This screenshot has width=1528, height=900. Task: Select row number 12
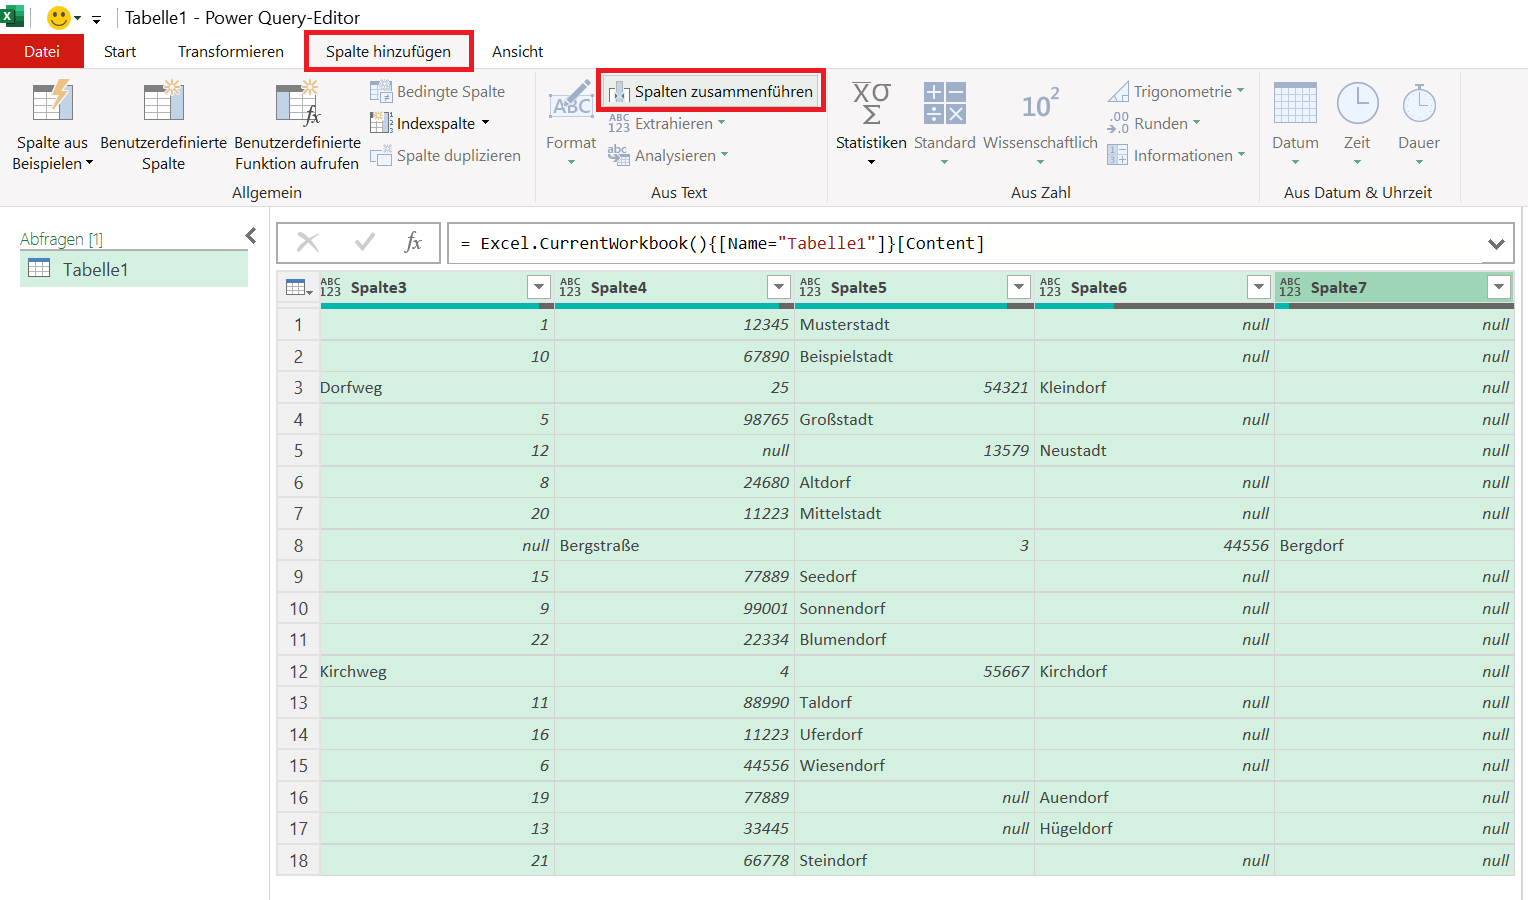(x=298, y=672)
